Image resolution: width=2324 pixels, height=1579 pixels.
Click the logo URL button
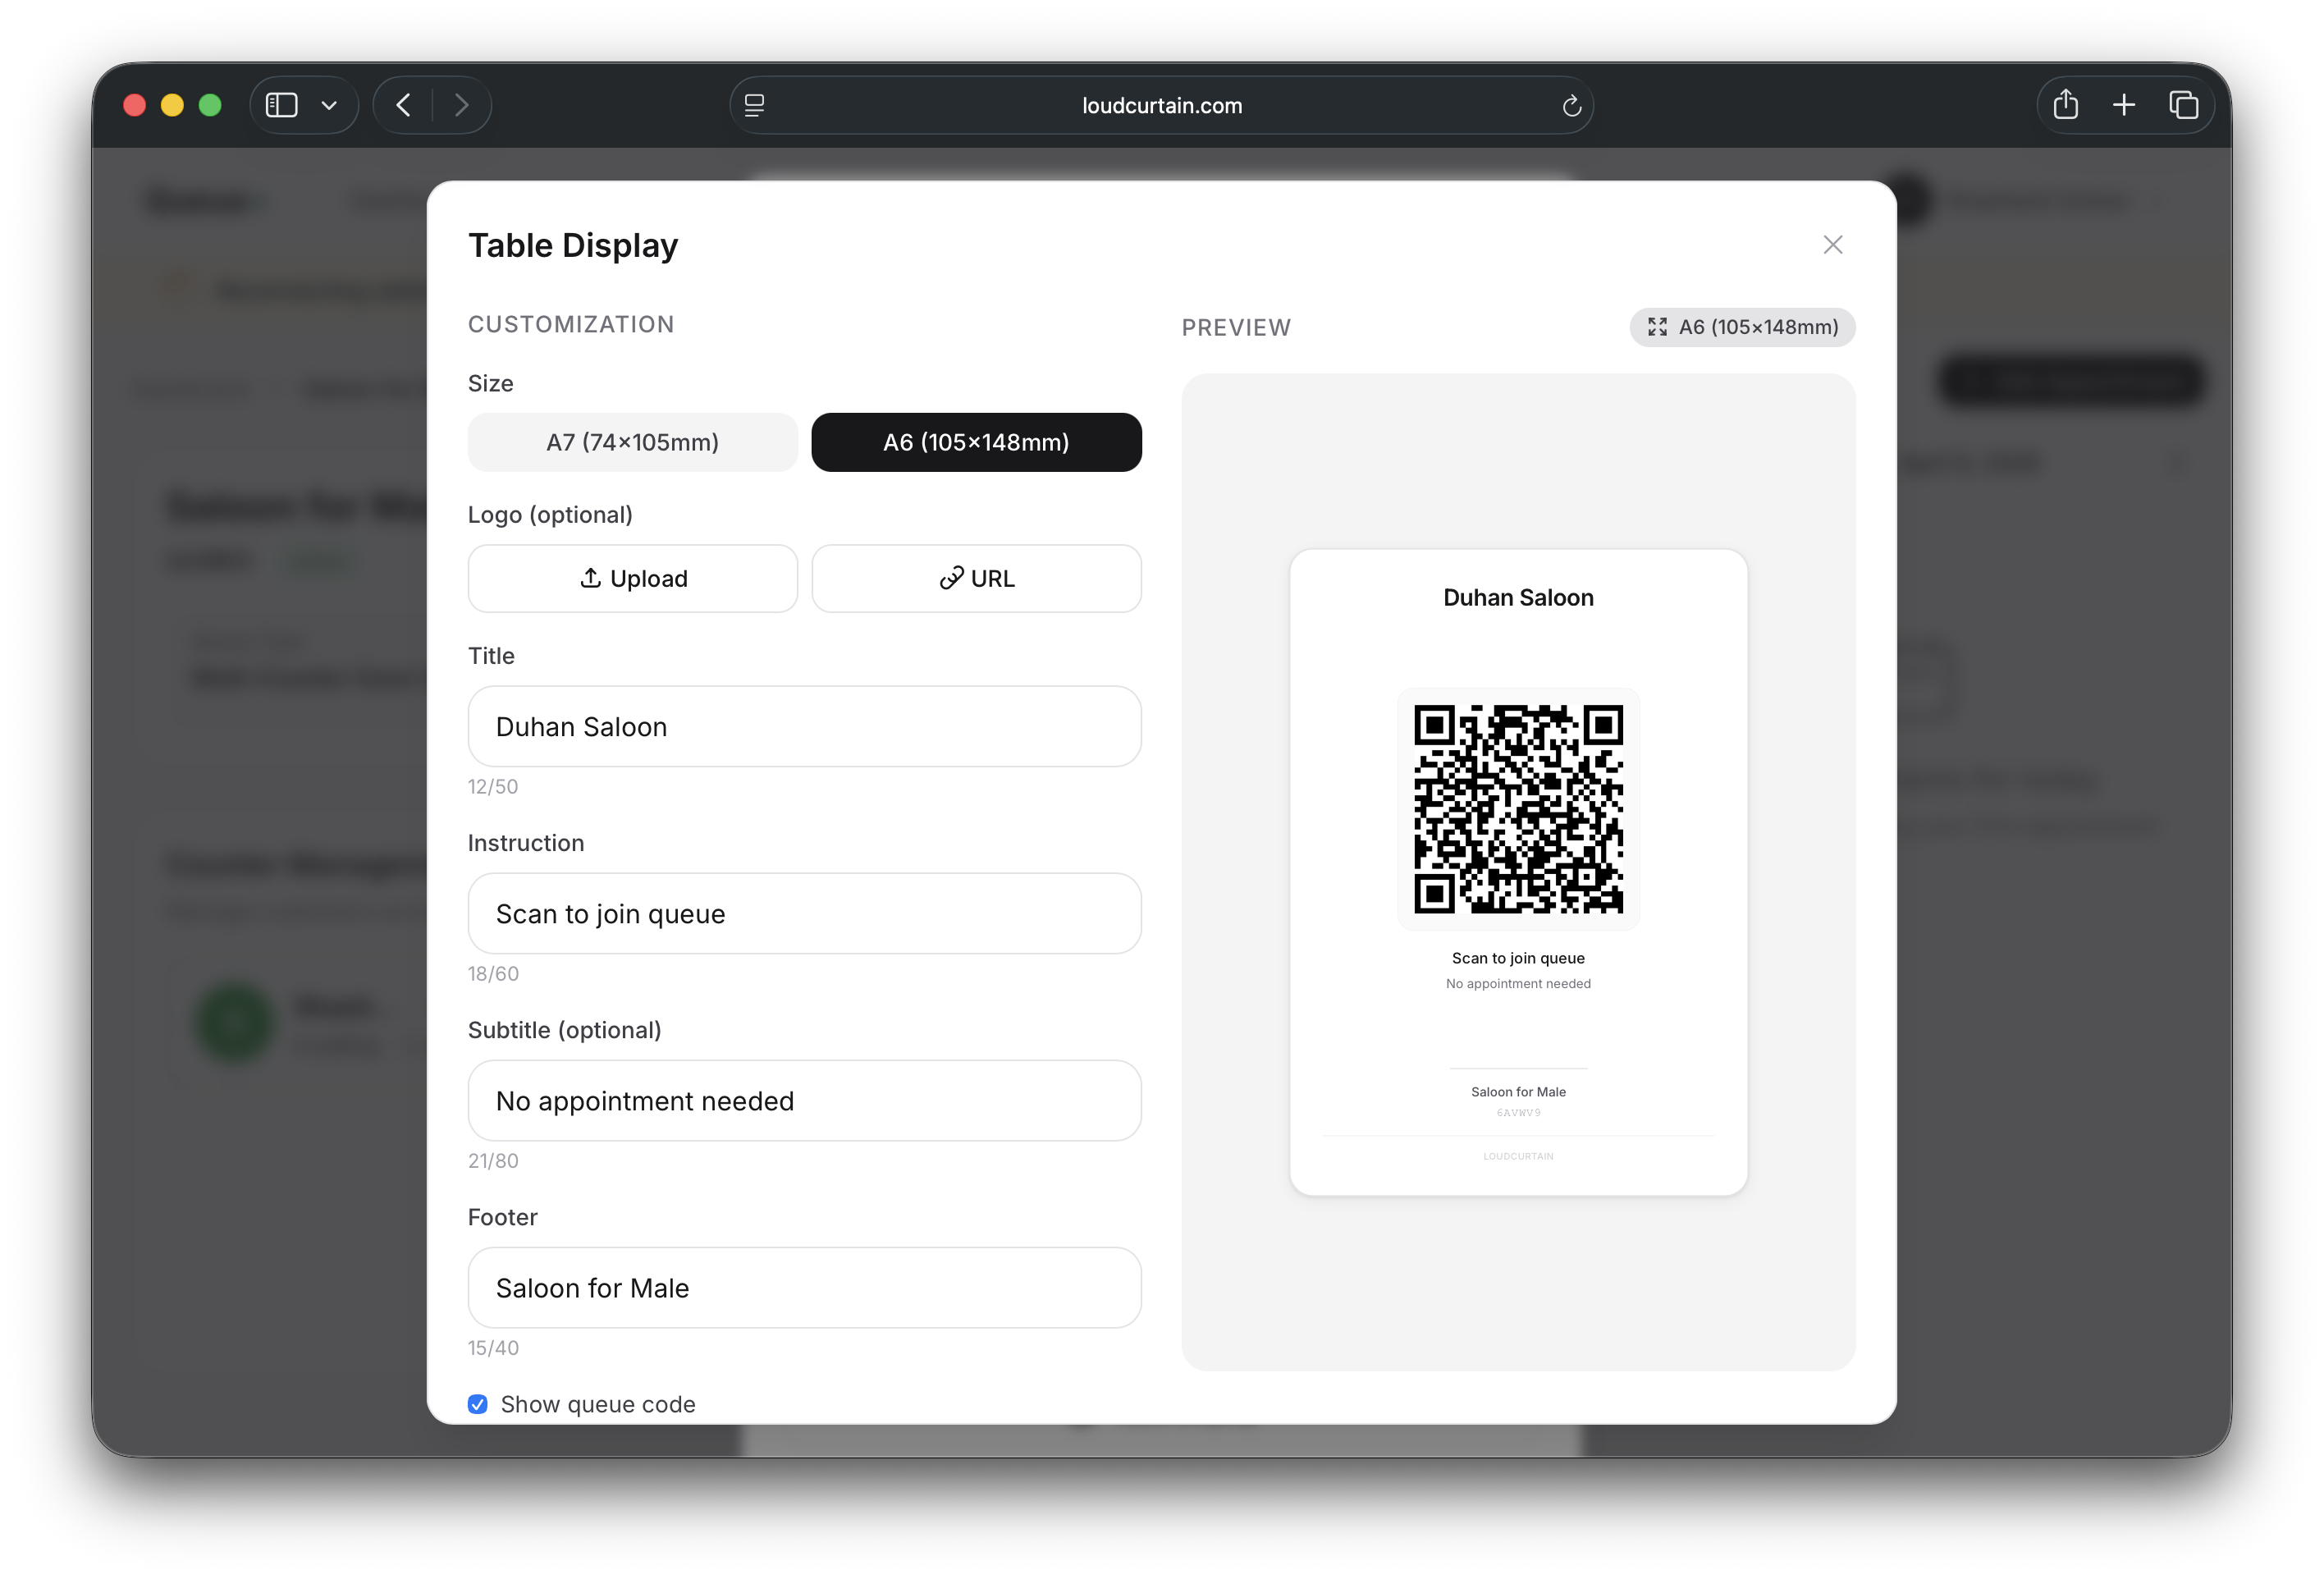click(976, 578)
